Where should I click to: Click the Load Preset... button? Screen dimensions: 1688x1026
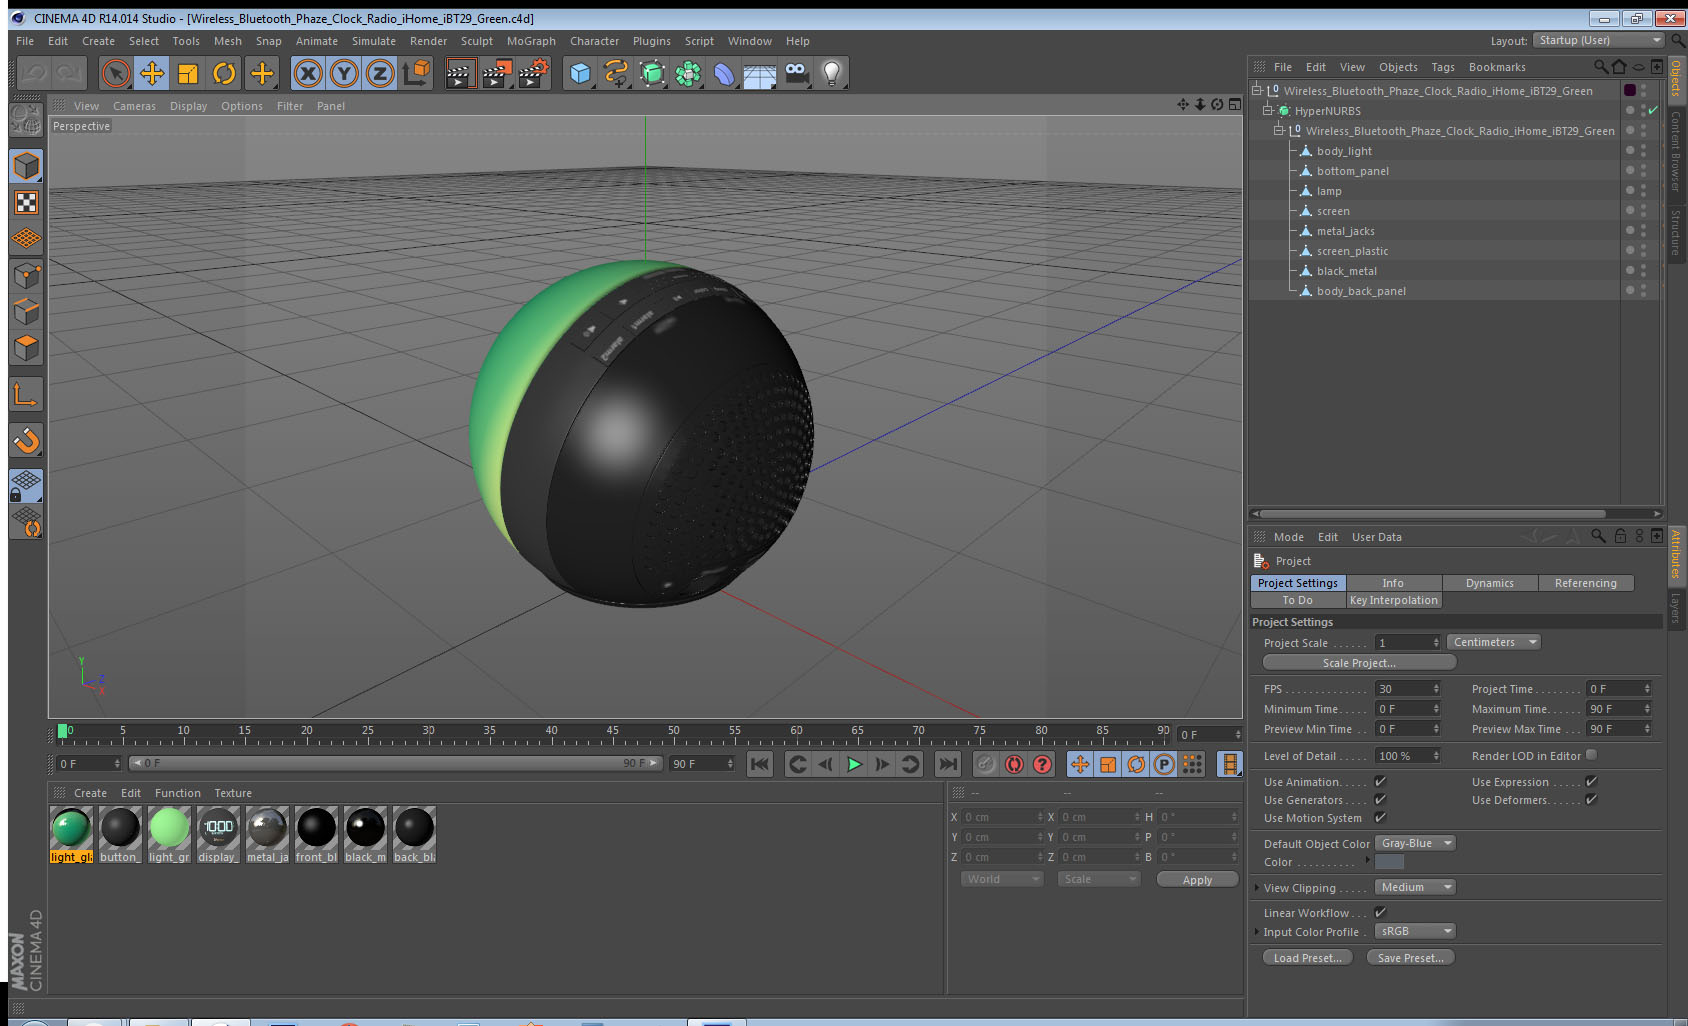(1307, 958)
